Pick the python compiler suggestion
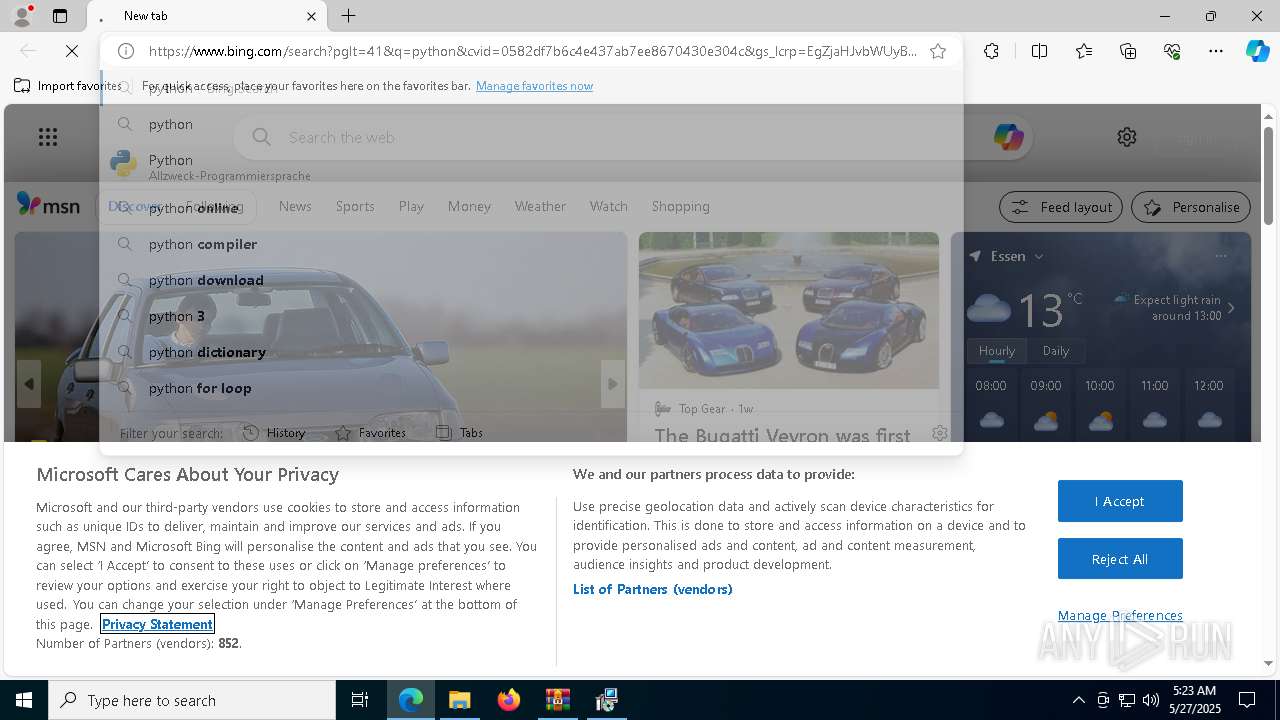Viewport: 1280px width, 720px height. point(531,244)
